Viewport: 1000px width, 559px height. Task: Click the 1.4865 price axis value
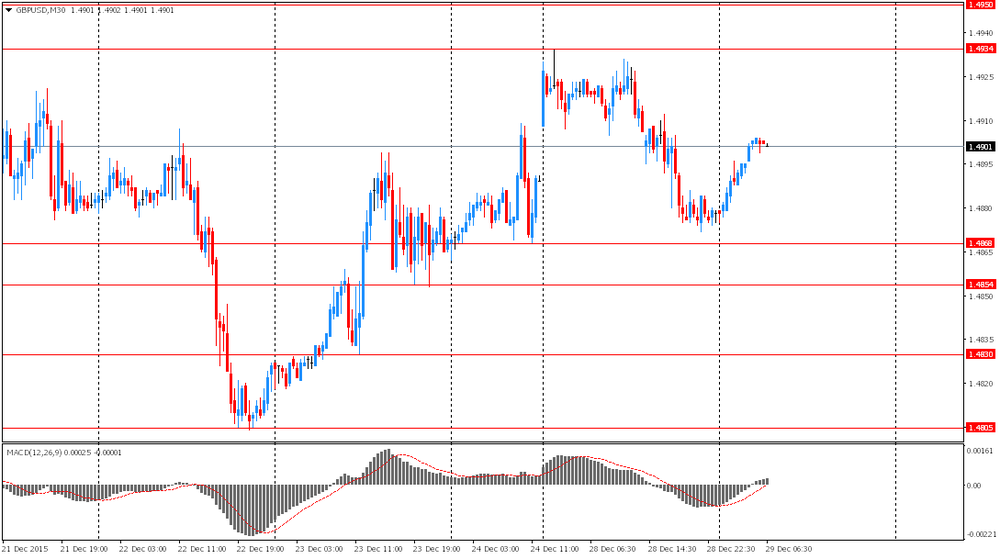click(980, 252)
